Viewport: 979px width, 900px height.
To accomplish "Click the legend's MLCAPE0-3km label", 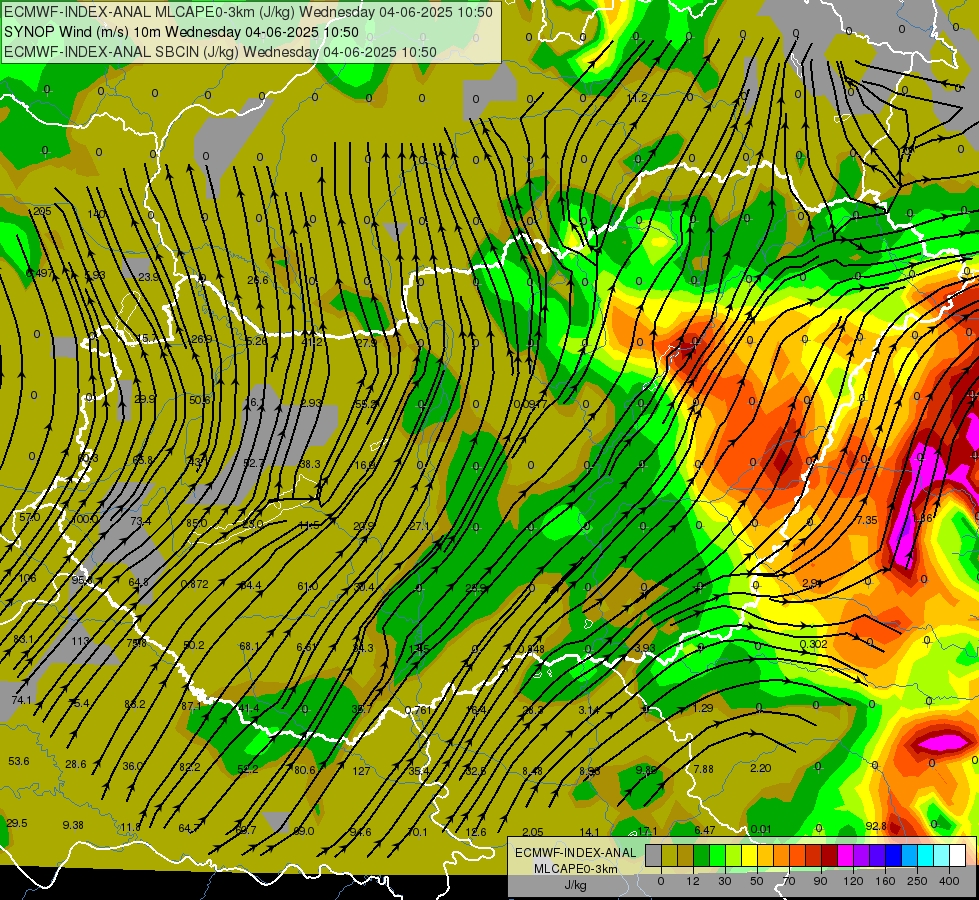I will click(575, 869).
